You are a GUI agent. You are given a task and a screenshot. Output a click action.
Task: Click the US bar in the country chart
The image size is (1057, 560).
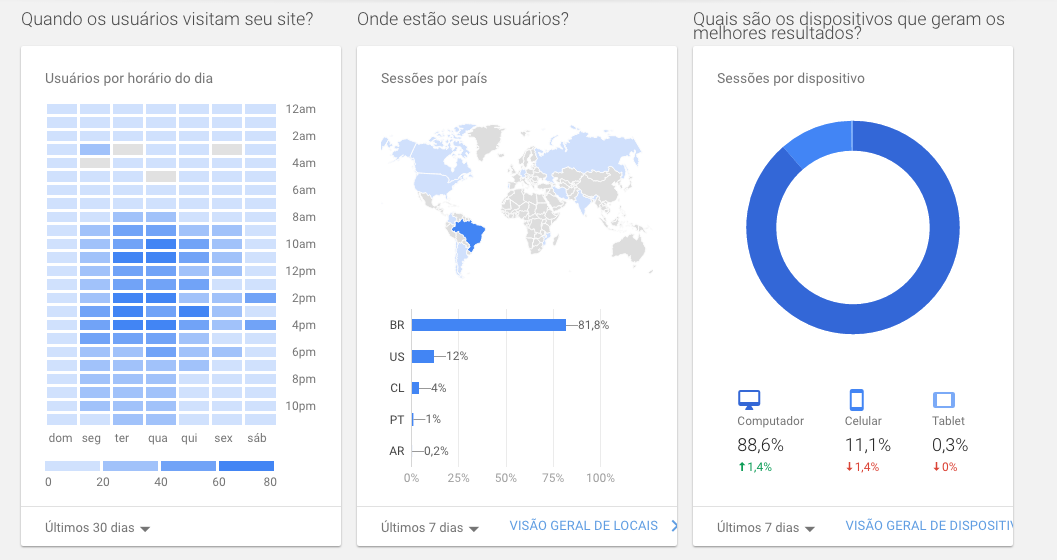coord(422,356)
